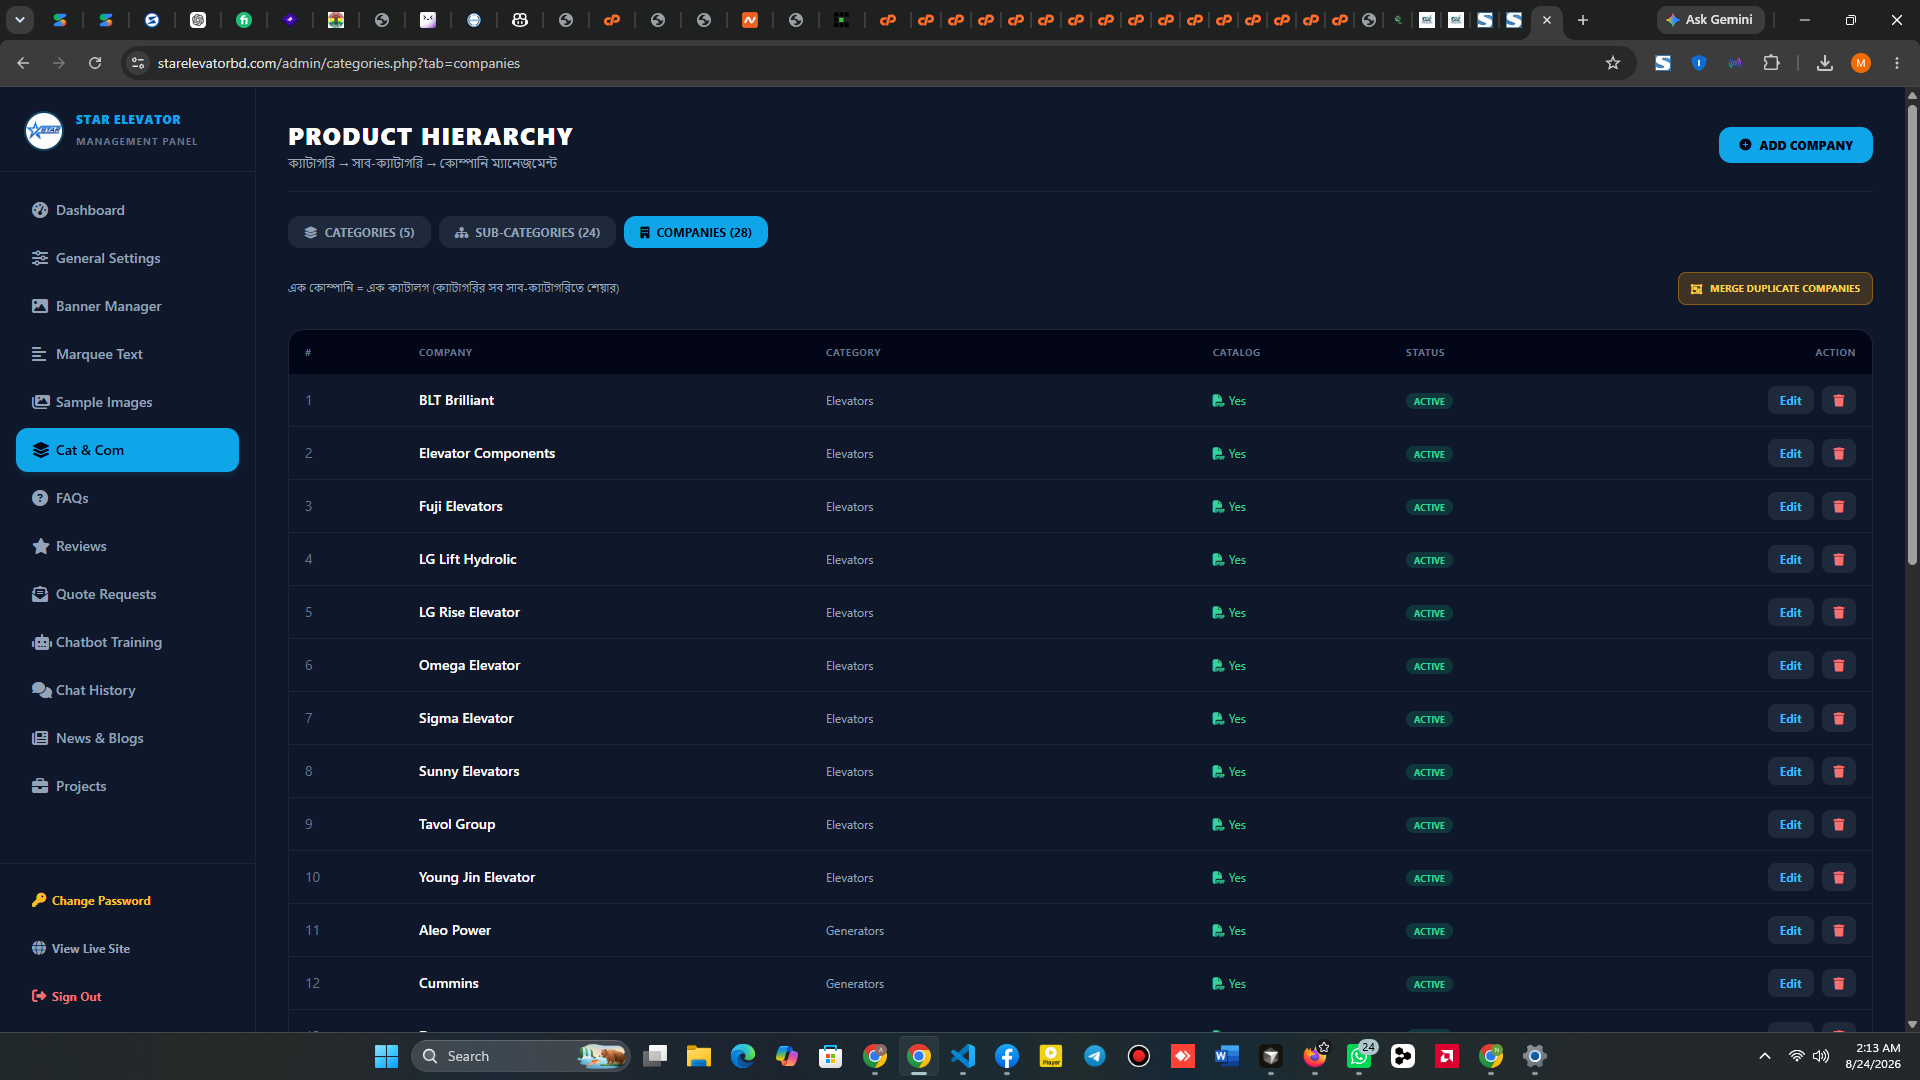
Task: Open File Explorer from taskbar
Action: 698,1056
